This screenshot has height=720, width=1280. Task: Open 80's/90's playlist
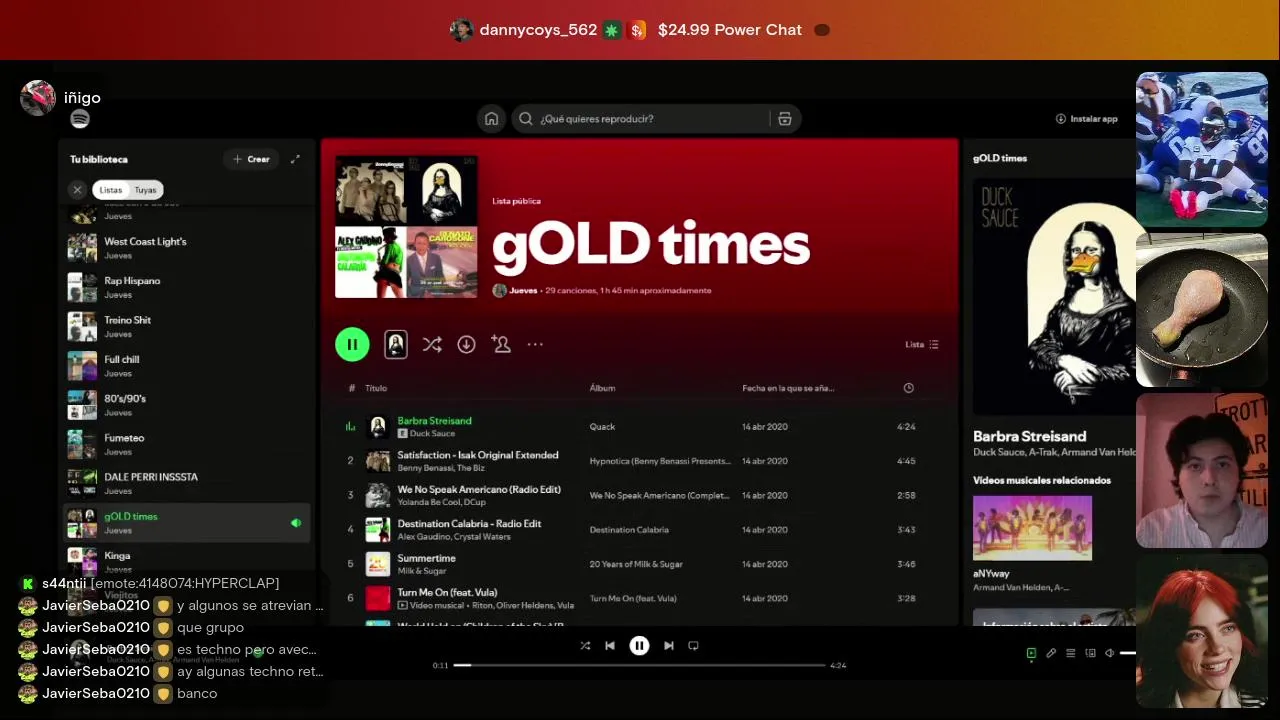[187, 405]
